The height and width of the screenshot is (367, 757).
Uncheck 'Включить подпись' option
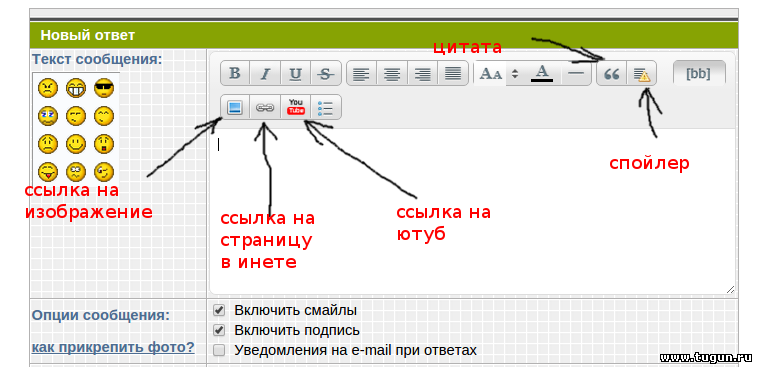click(x=219, y=330)
